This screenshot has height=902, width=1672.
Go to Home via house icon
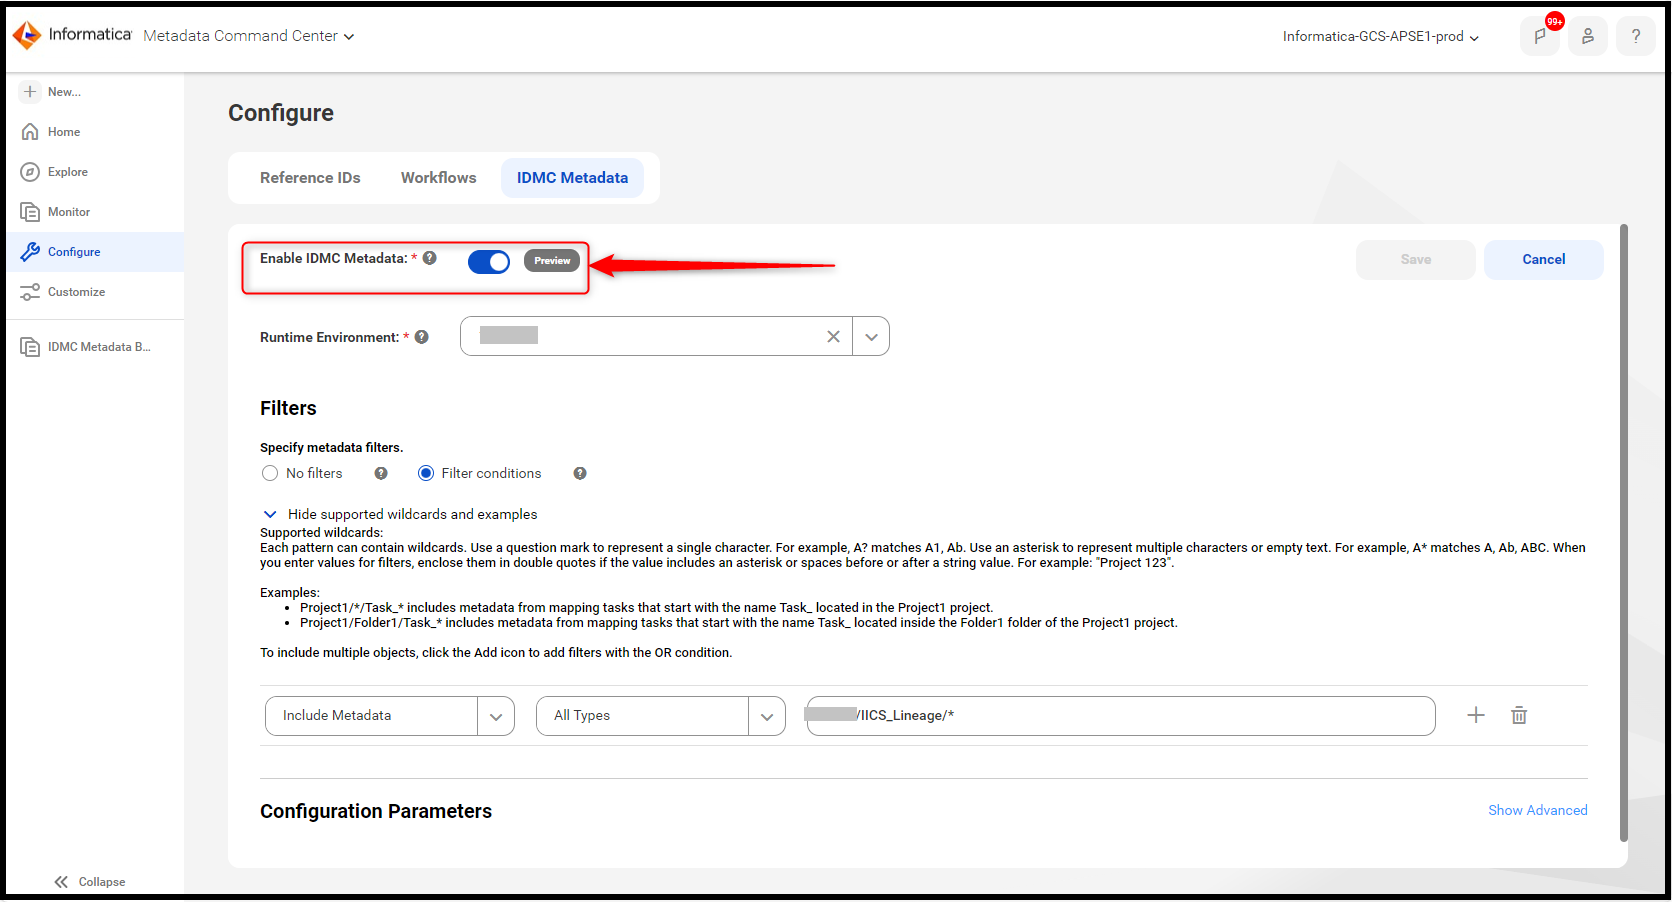[x=30, y=132]
